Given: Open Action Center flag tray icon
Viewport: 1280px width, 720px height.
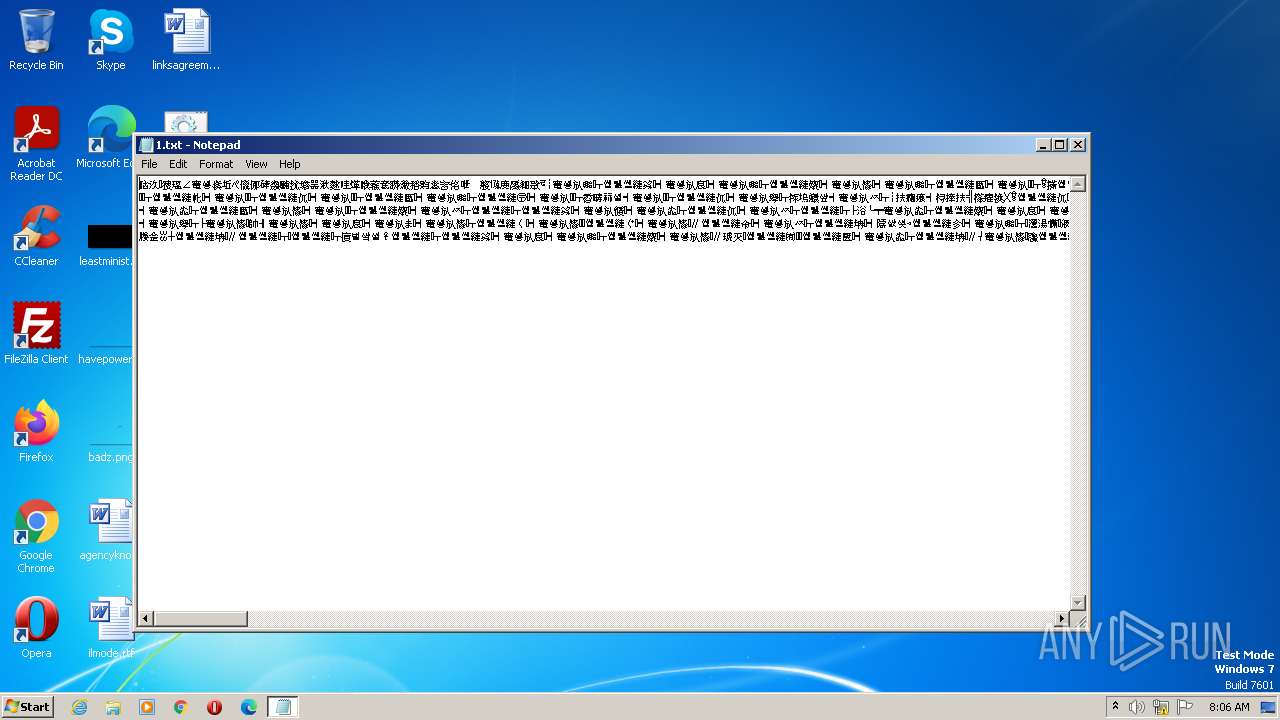Looking at the screenshot, I should pyautogui.click(x=1185, y=707).
